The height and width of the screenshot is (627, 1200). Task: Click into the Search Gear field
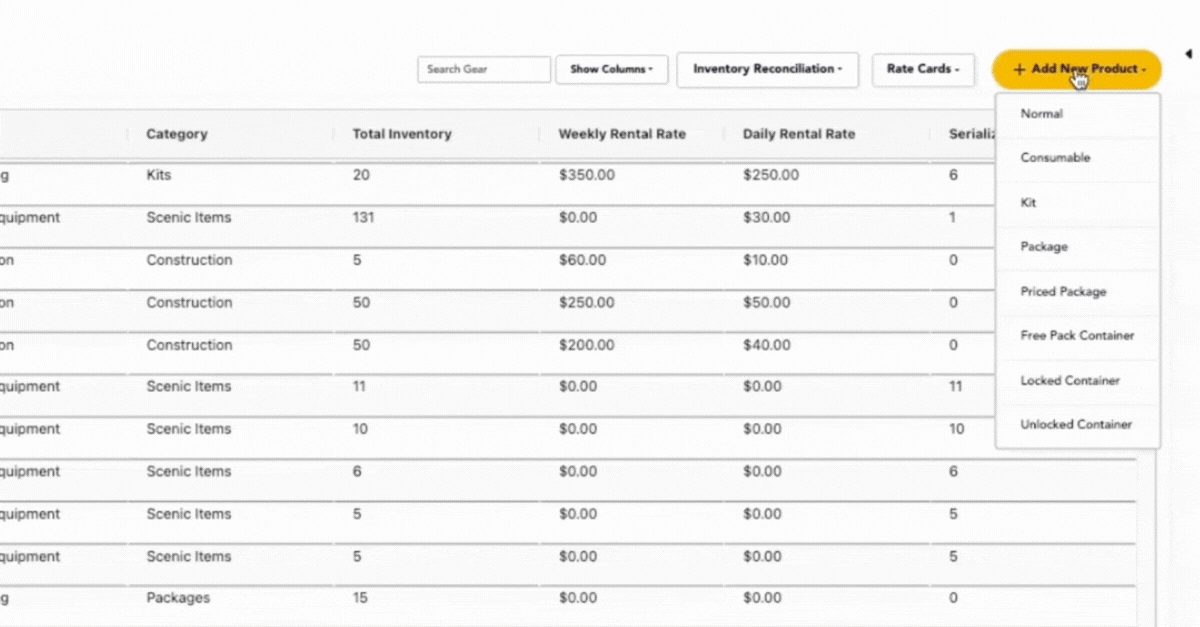(x=484, y=70)
